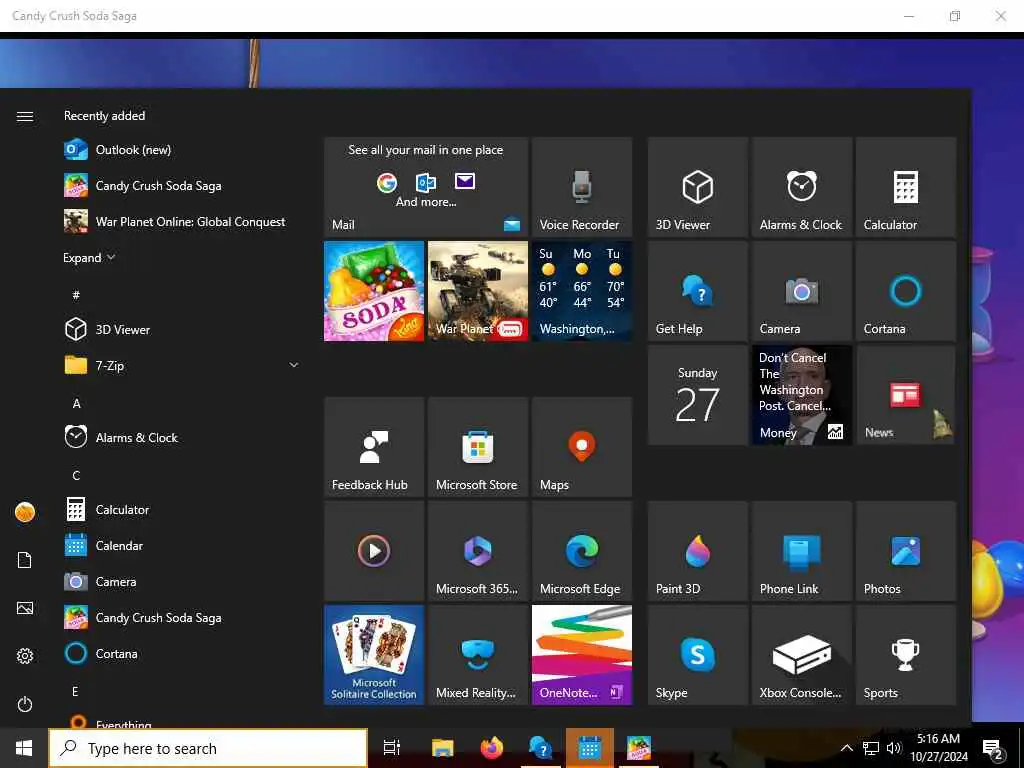Open the Settings gear icon
The height and width of the screenshot is (768, 1024).
[x=25, y=656]
